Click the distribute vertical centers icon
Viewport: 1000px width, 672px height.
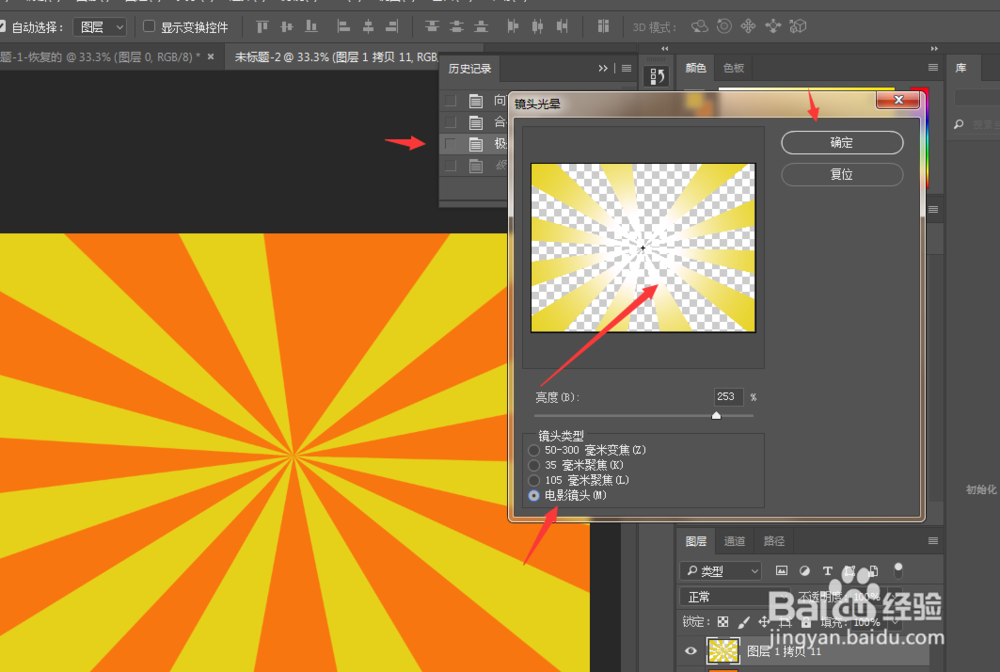[457, 27]
